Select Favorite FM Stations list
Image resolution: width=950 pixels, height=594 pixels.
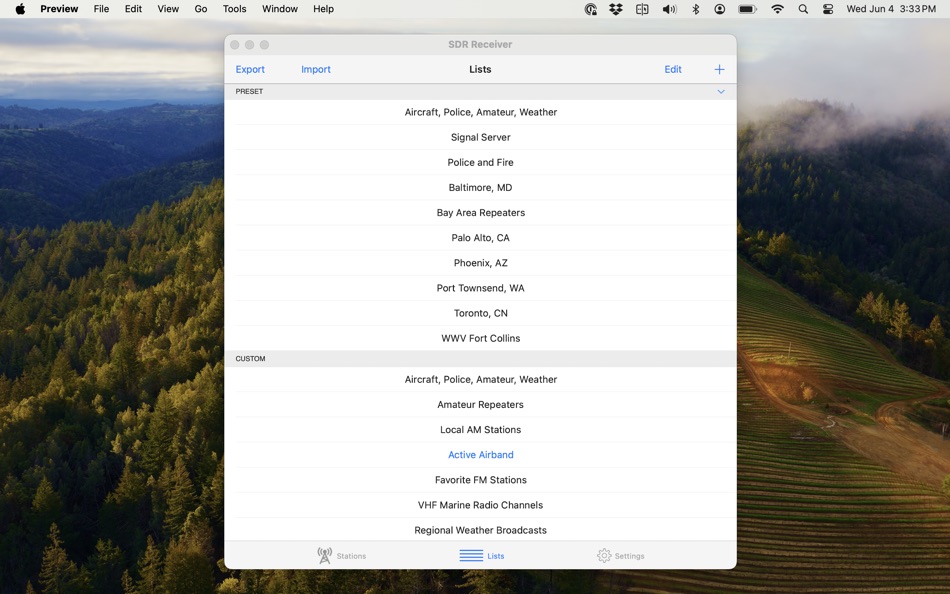[x=480, y=480]
